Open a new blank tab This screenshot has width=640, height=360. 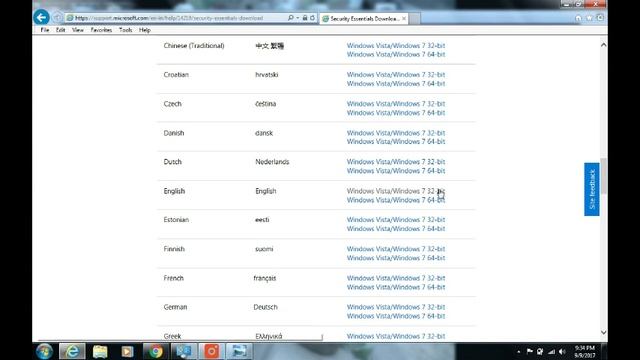tap(414, 19)
